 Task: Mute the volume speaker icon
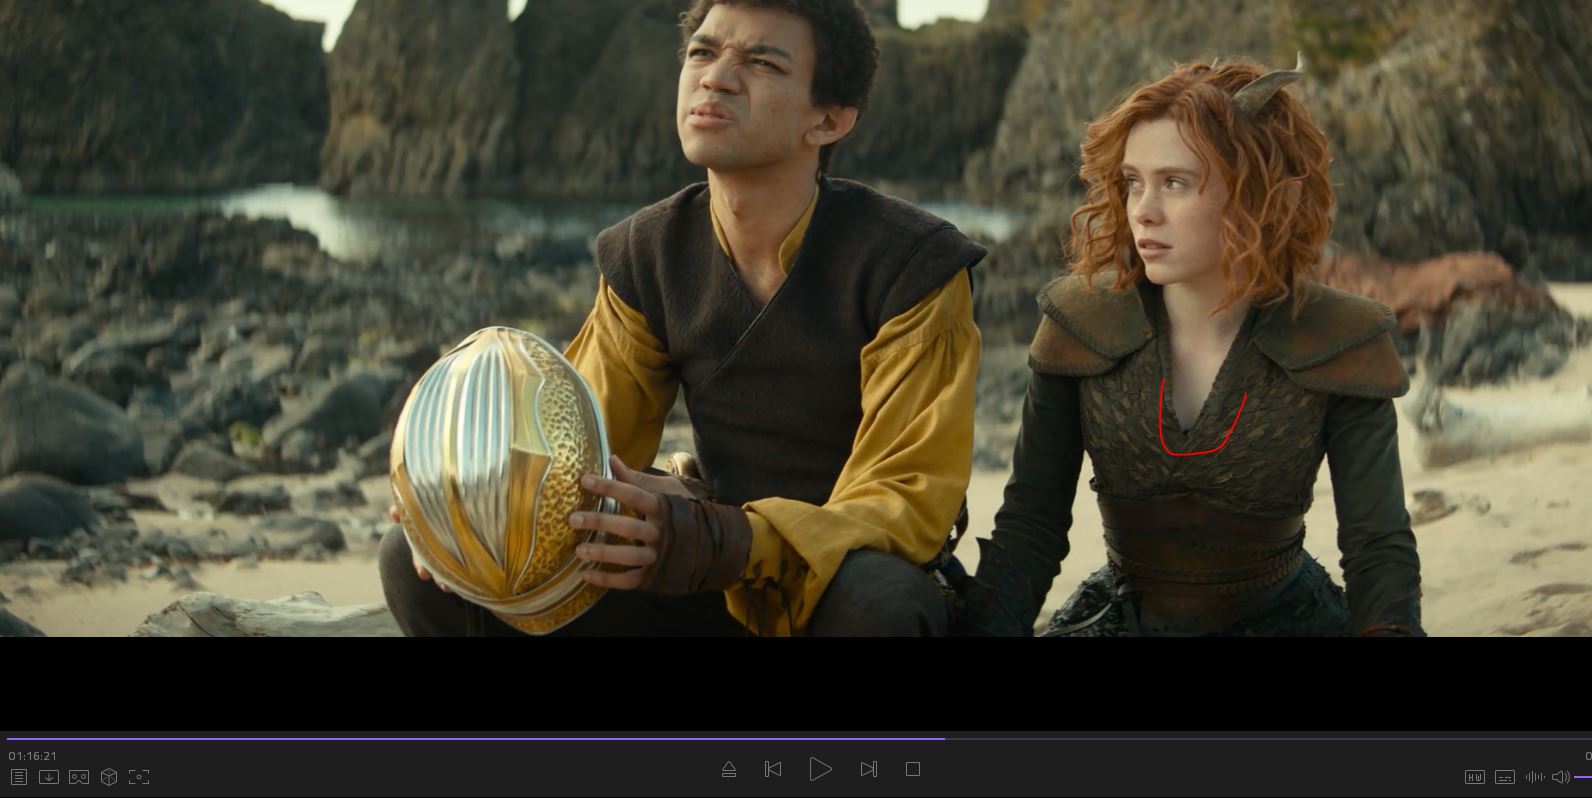point(1560,777)
